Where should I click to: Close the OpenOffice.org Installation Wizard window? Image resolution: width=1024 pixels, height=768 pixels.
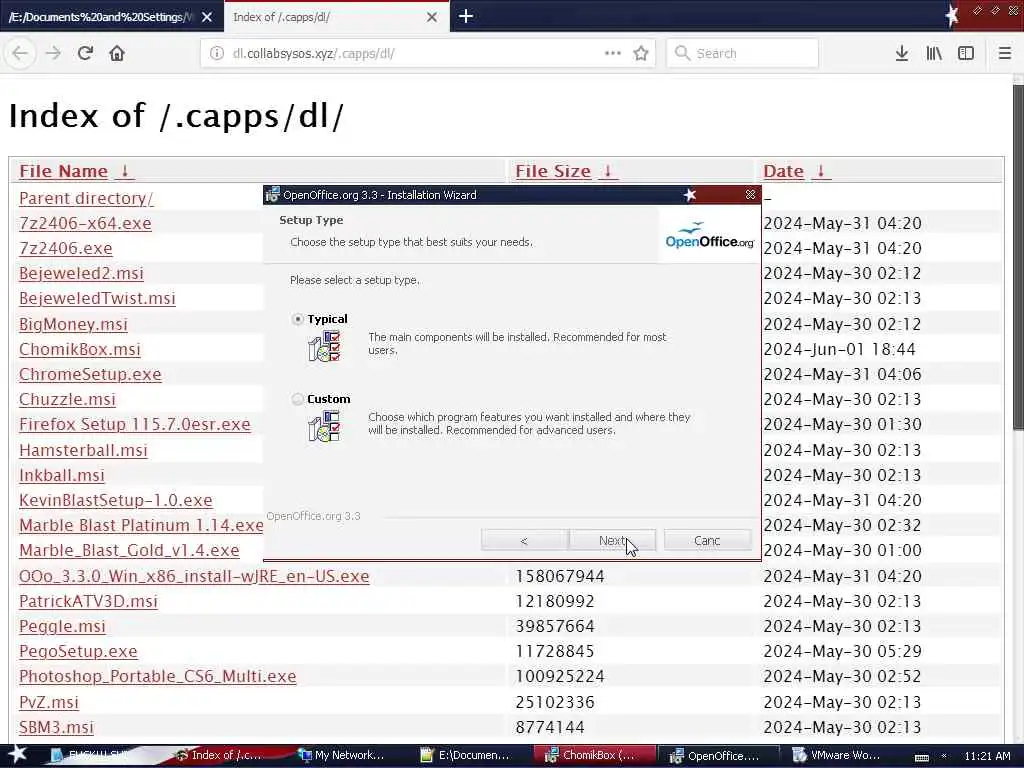coord(750,195)
